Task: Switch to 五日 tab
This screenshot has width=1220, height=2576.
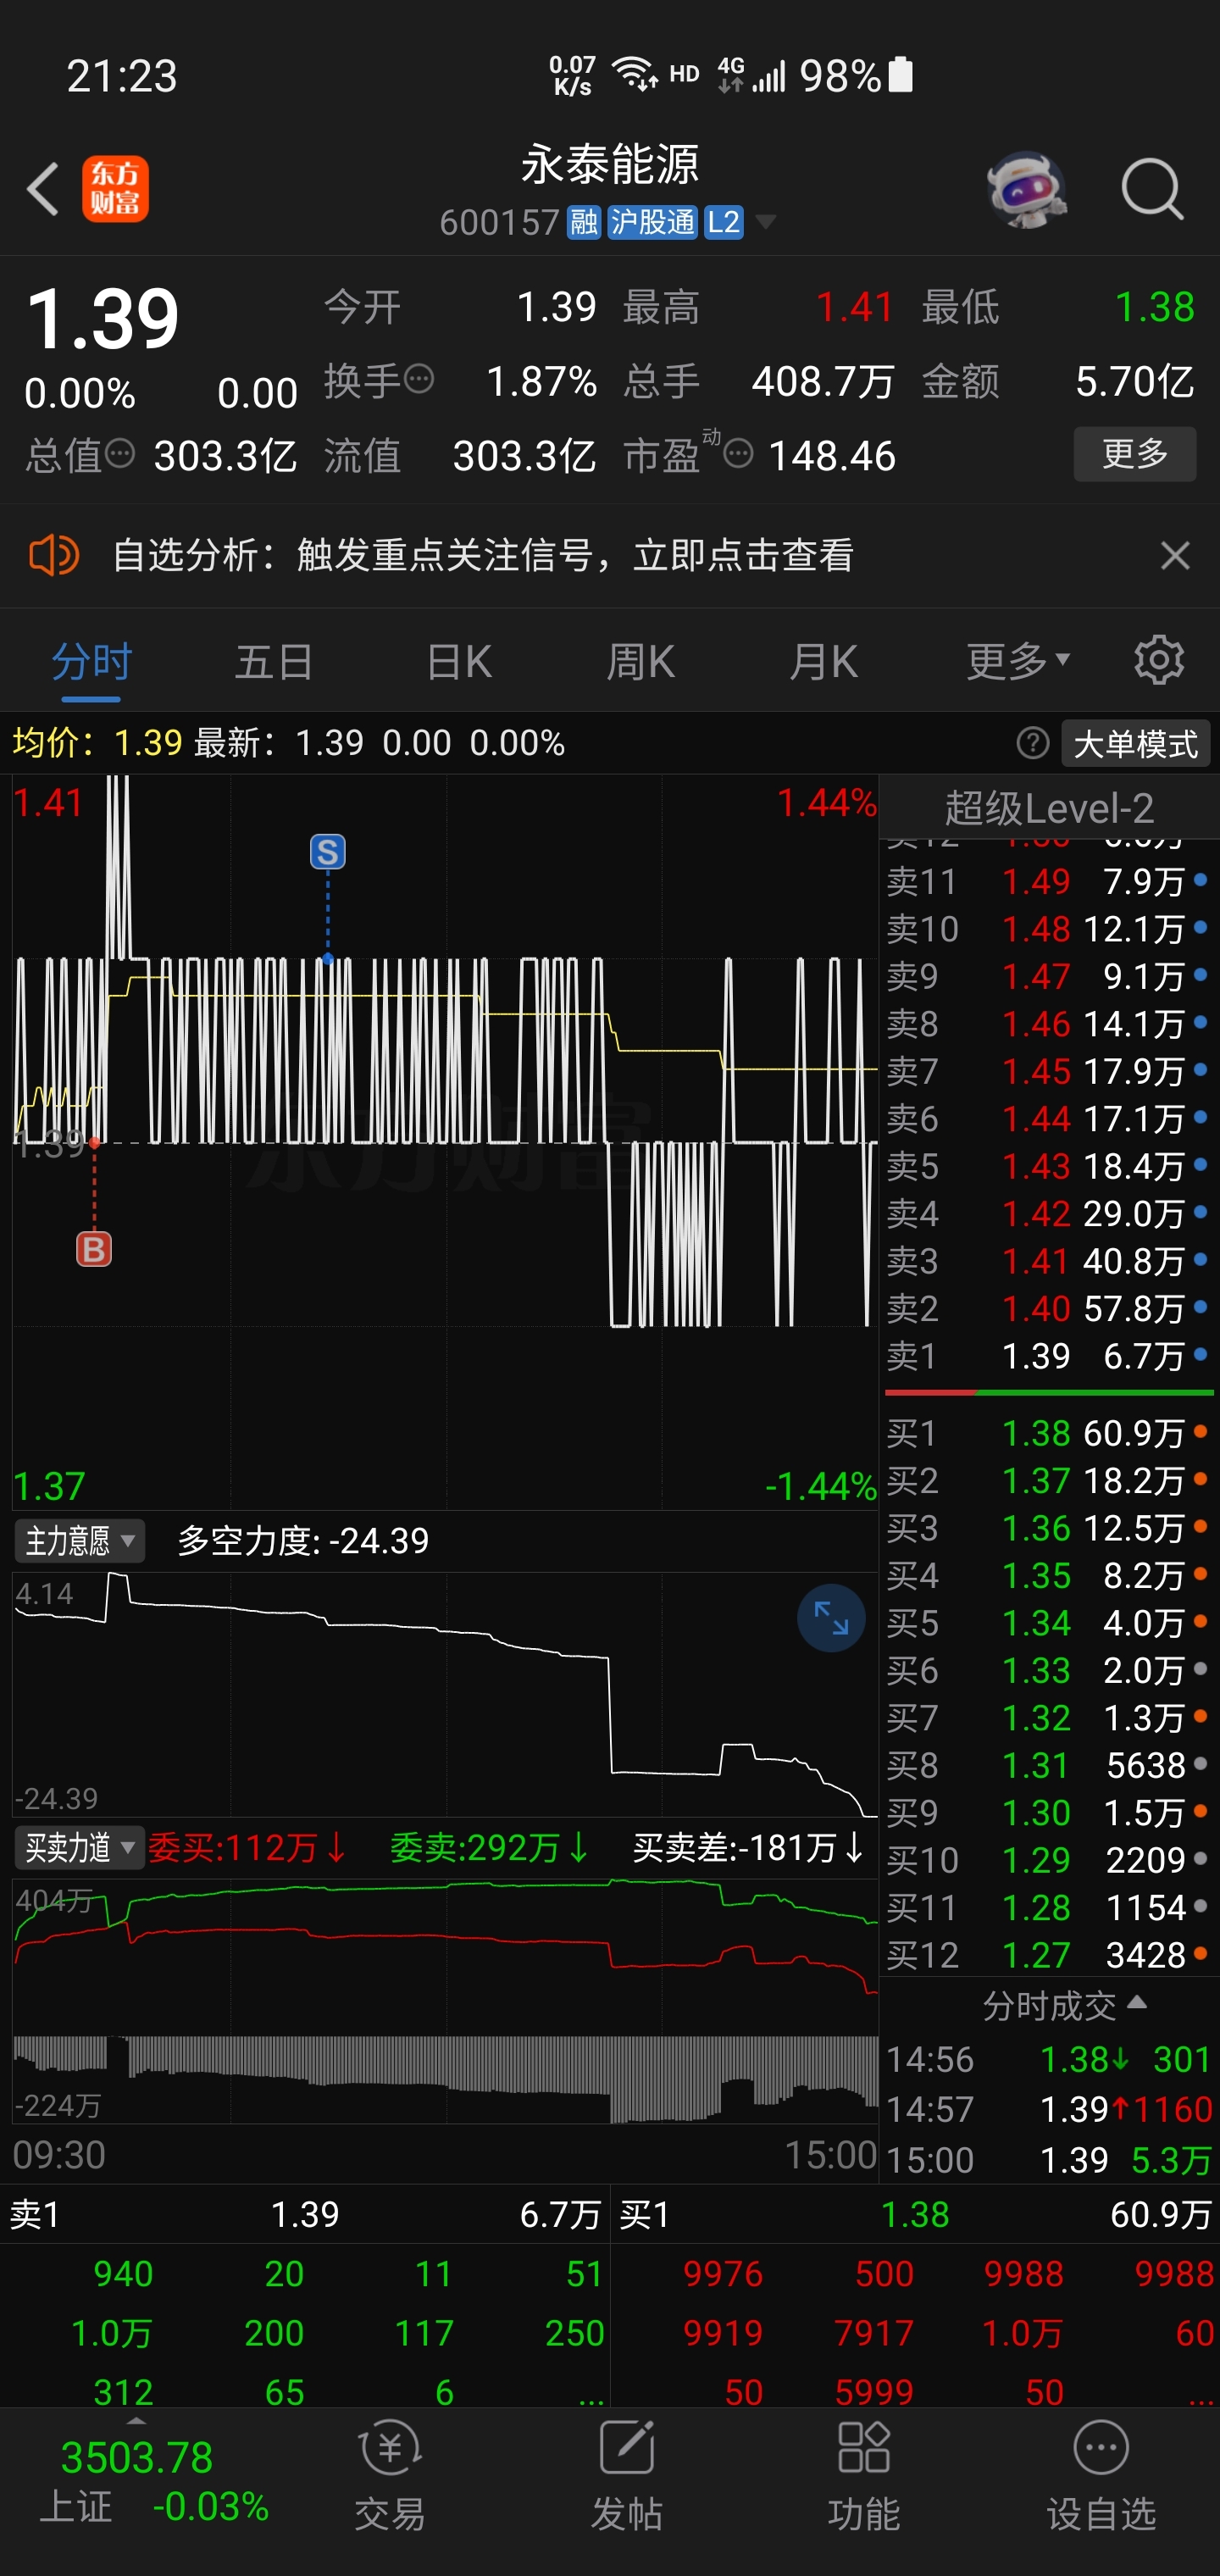Action: (x=274, y=662)
